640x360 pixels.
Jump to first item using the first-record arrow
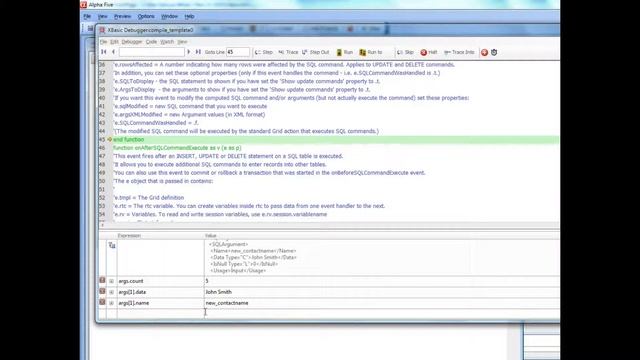104,52
